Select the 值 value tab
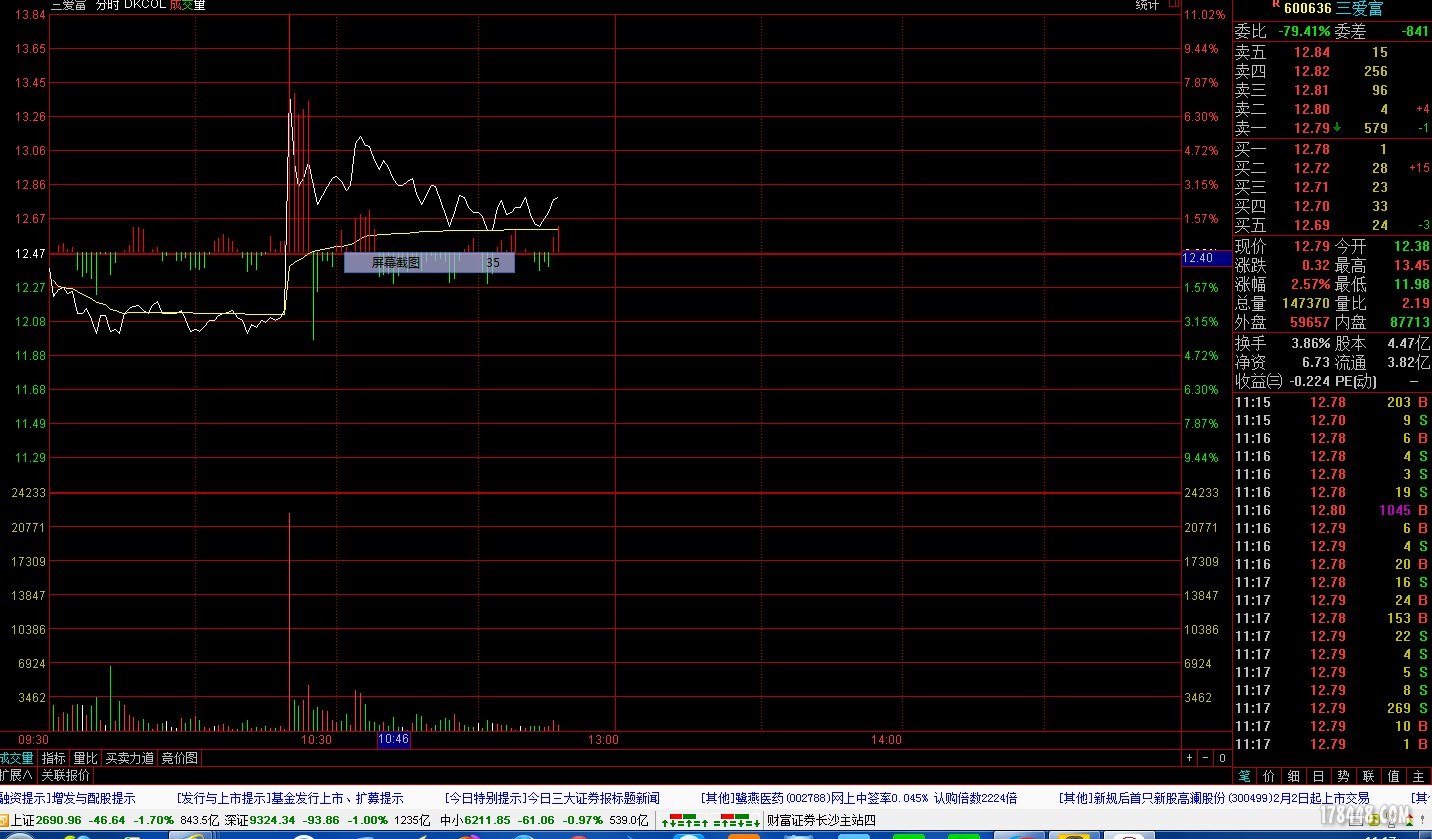 [x=1394, y=776]
